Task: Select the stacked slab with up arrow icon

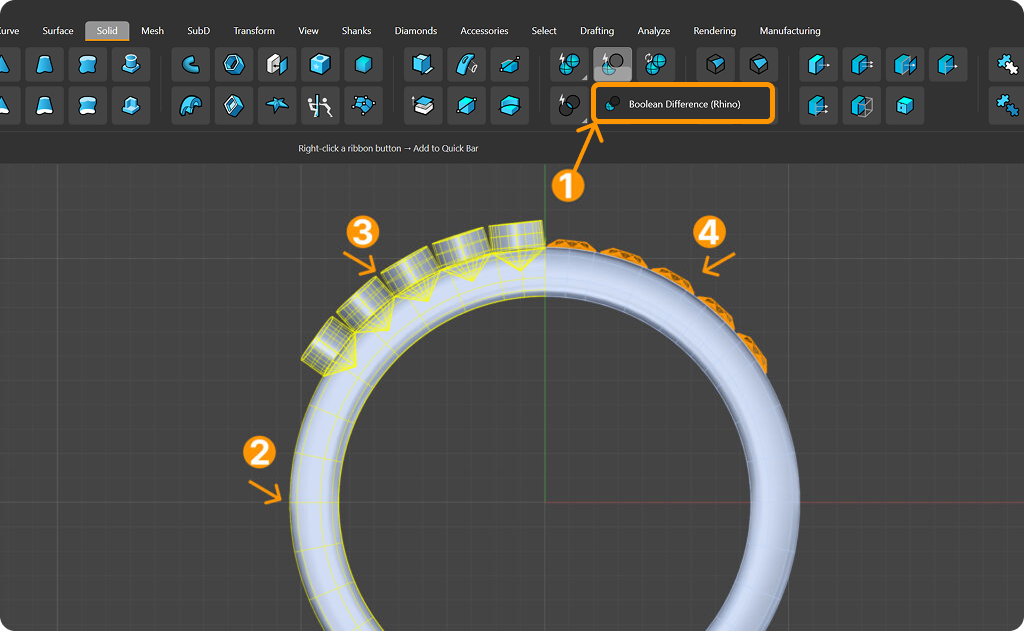Action: coord(423,105)
